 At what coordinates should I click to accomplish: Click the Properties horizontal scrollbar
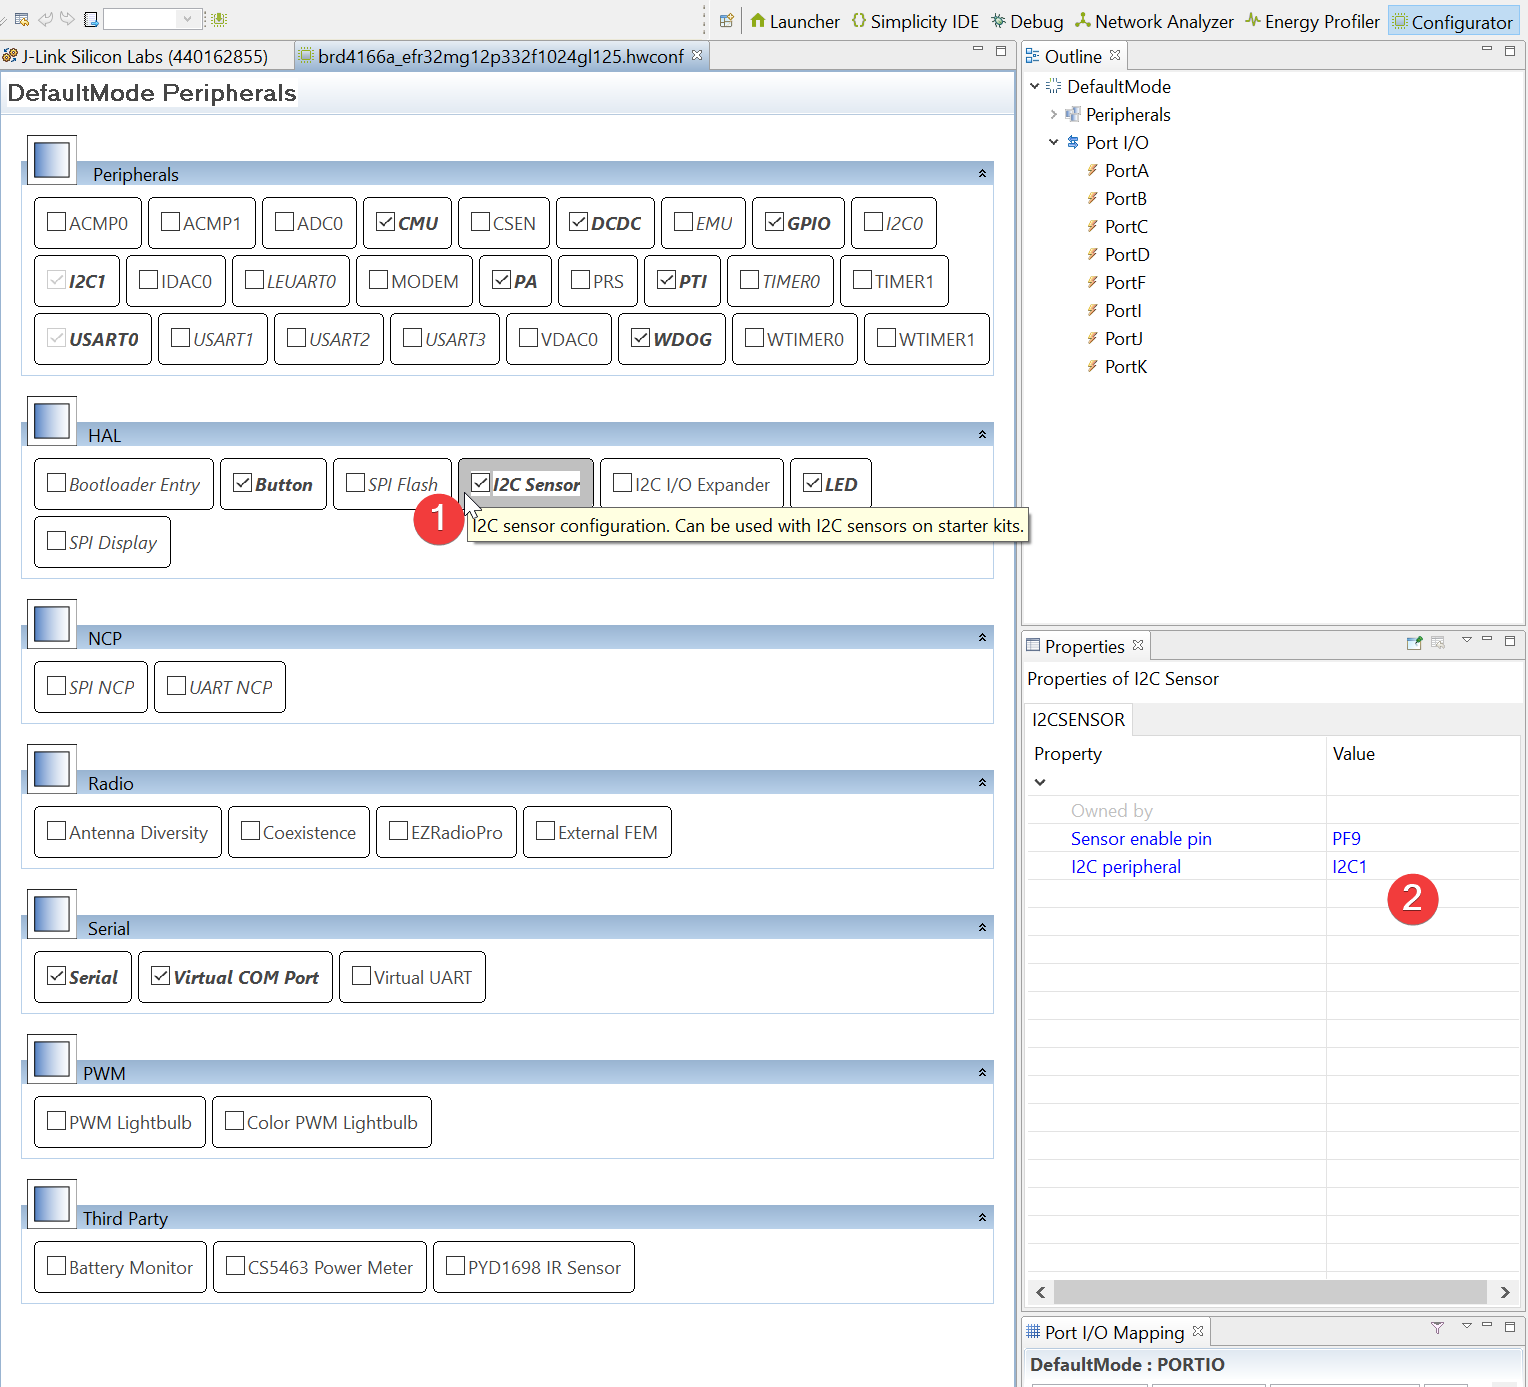[1270, 1292]
